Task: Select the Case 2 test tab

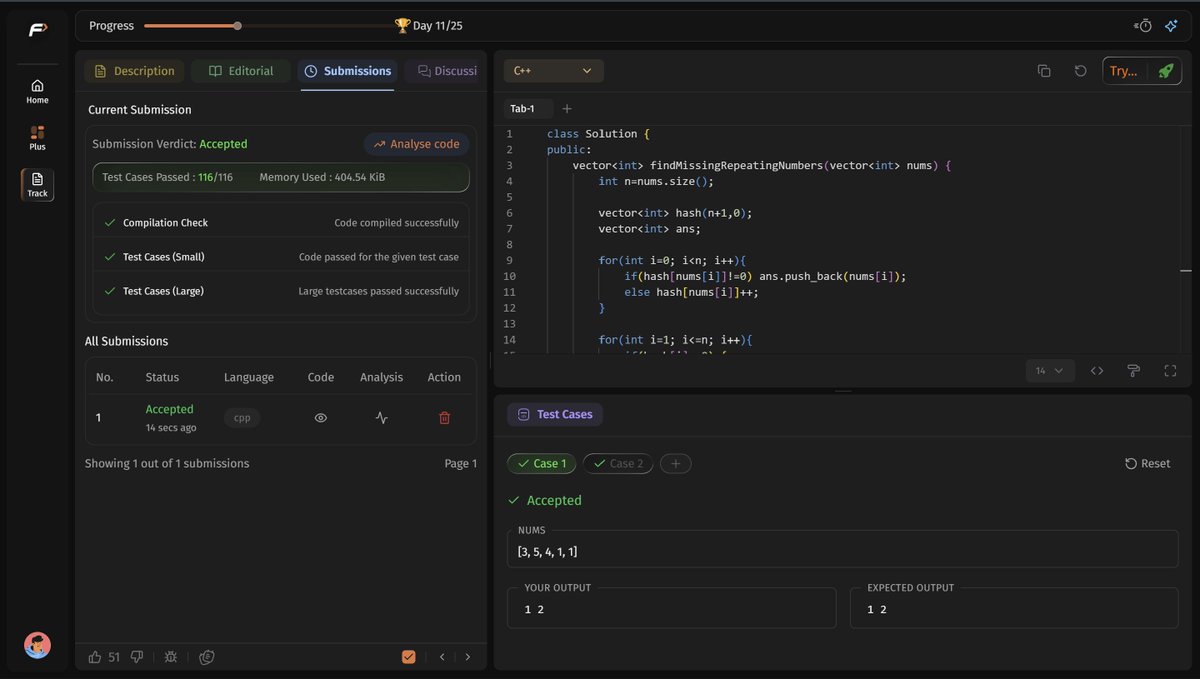Action: [618, 464]
